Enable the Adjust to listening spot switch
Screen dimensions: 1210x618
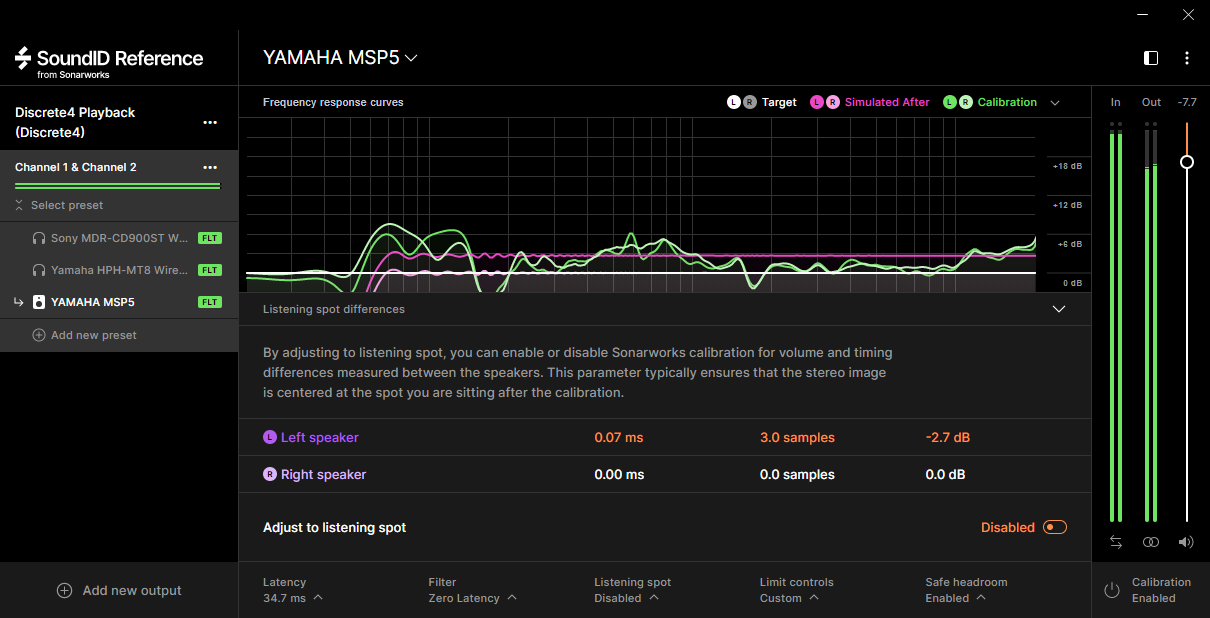click(1055, 527)
